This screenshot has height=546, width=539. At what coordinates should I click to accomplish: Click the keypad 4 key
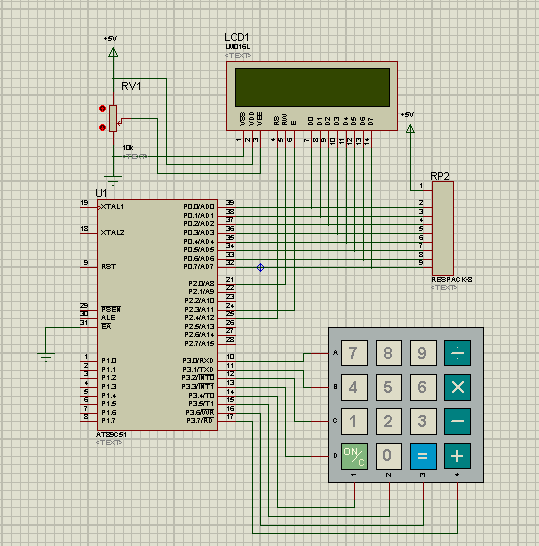click(354, 387)
